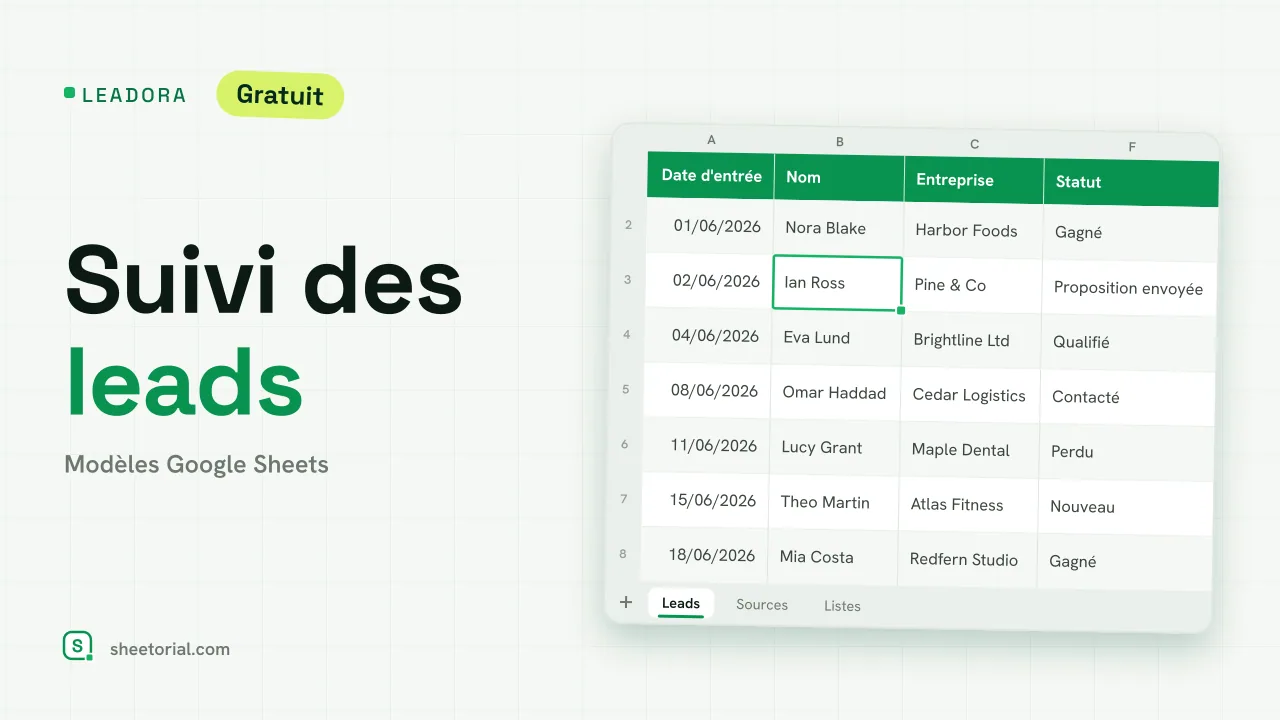
Task: Select column C by its letter
Action: (975, 144)
